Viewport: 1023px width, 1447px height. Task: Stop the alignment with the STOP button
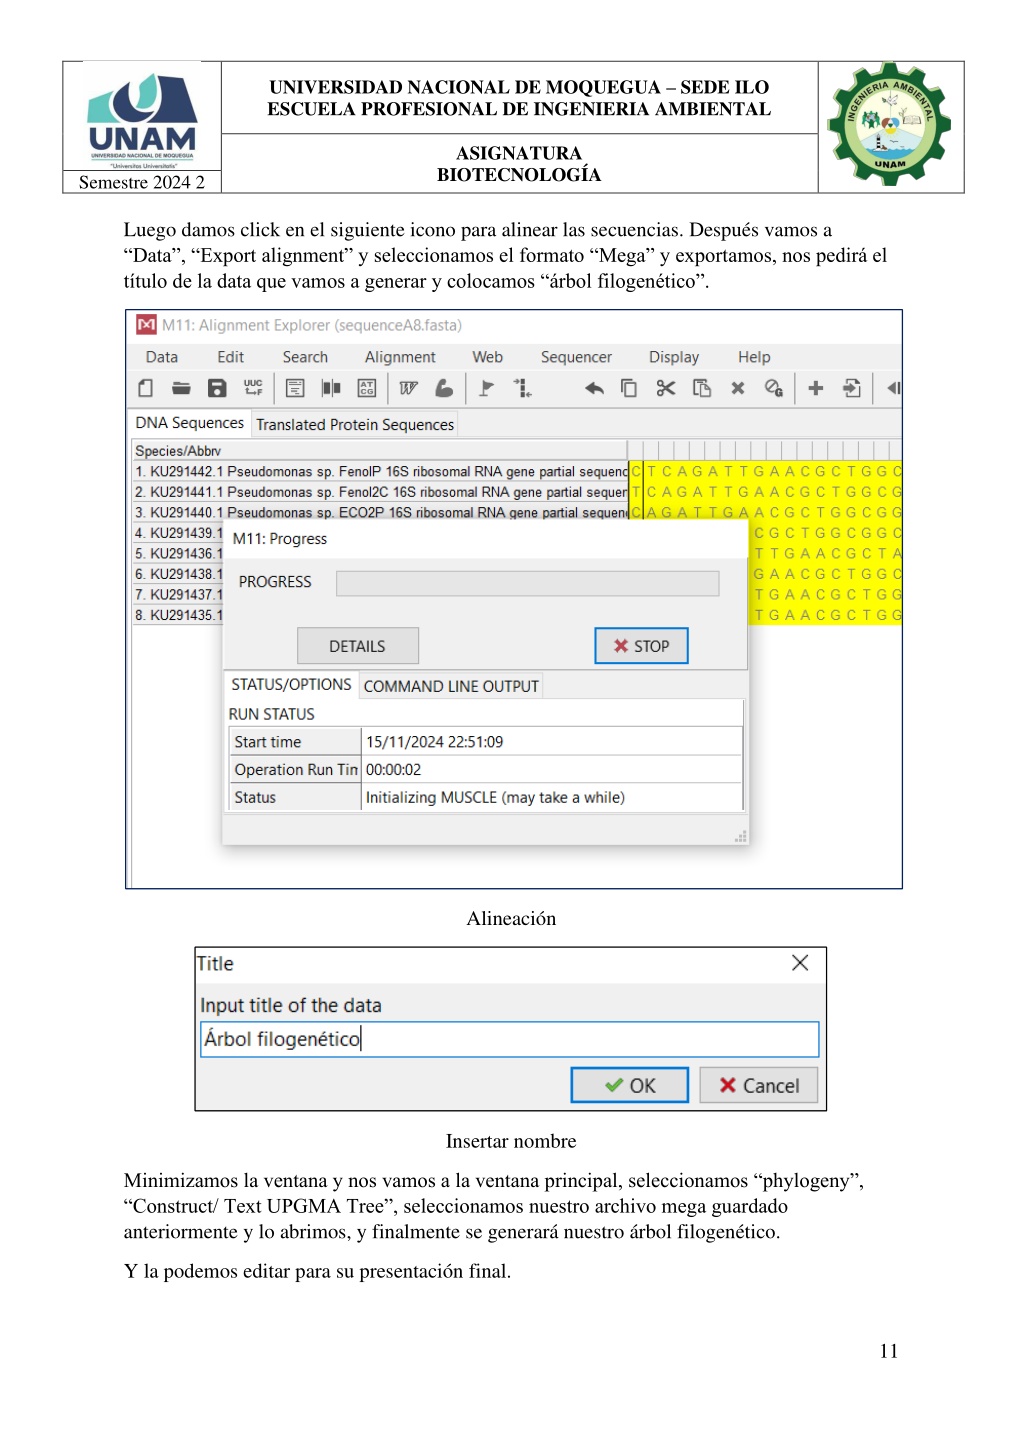click(x=641, y=646)
